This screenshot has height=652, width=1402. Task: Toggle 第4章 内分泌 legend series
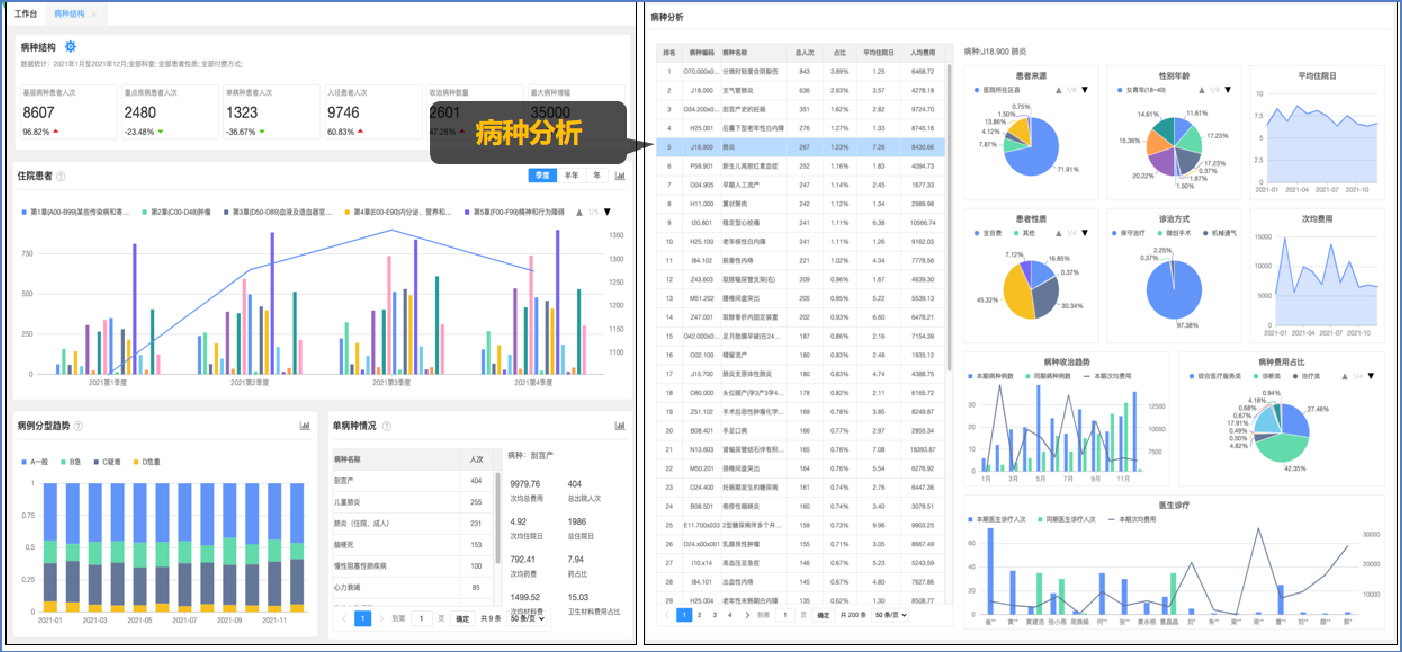click(x=398, y=212)
